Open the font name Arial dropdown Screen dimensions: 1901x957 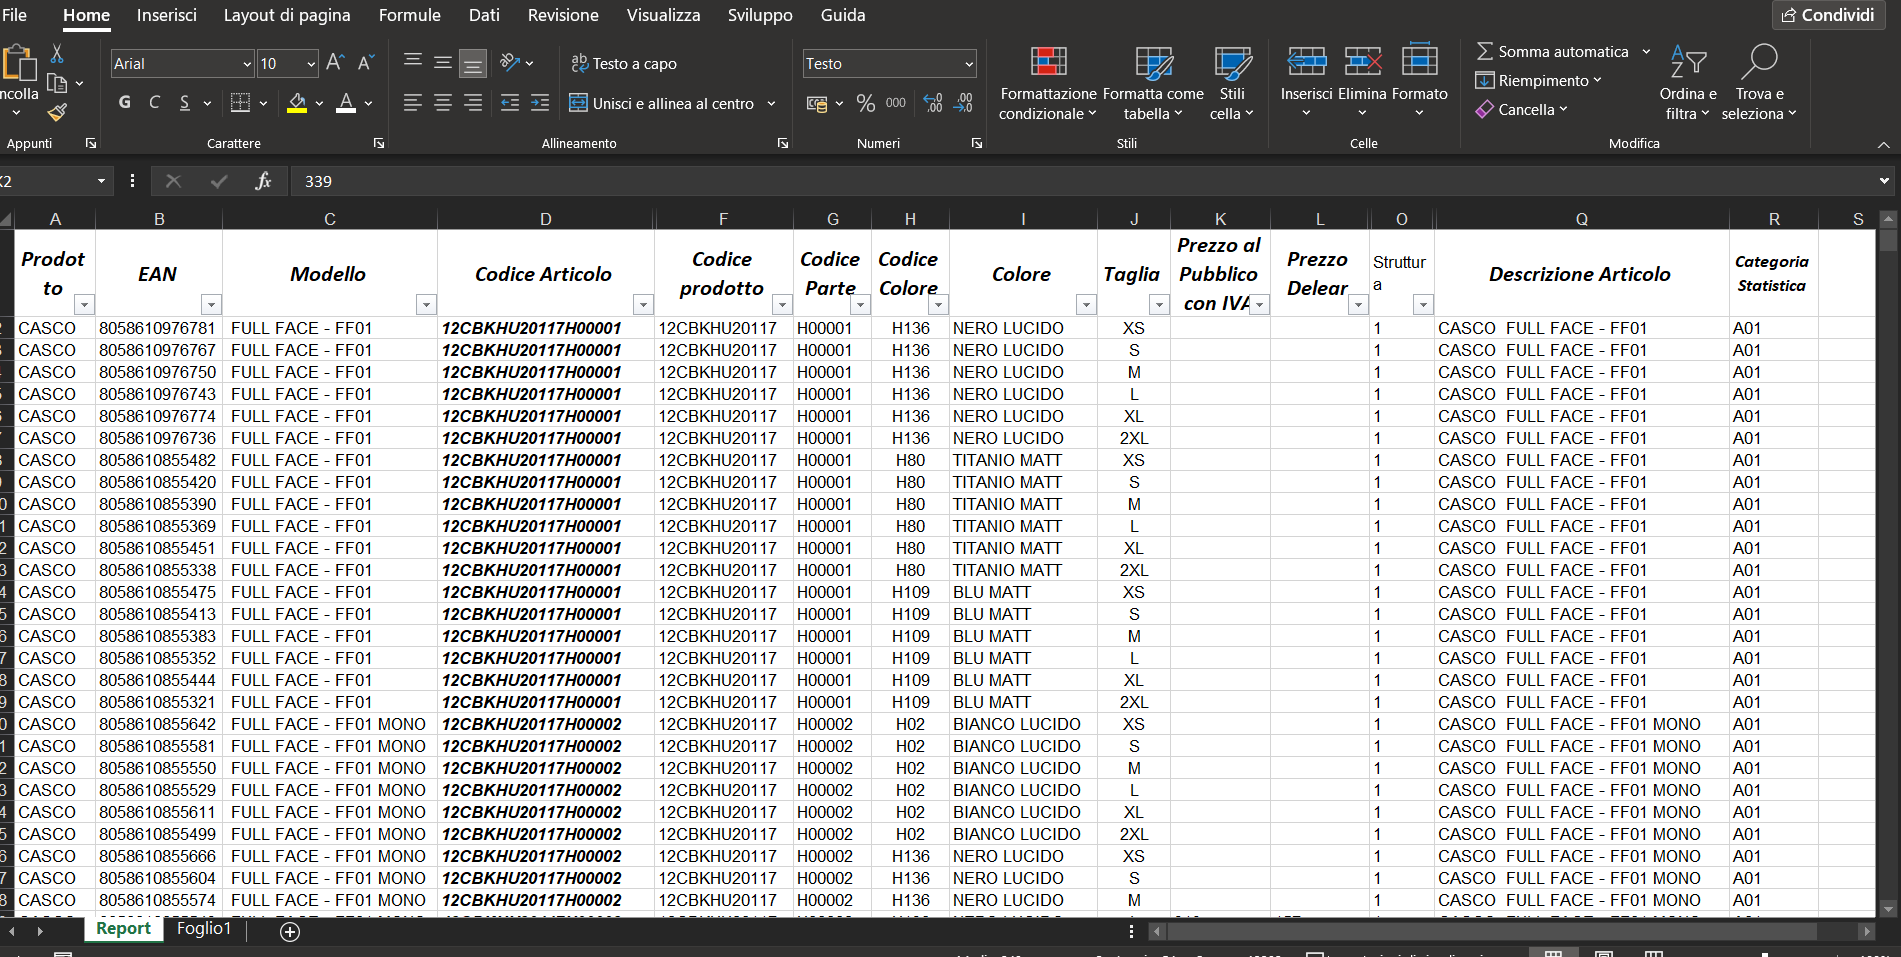[x=247, y=64]
